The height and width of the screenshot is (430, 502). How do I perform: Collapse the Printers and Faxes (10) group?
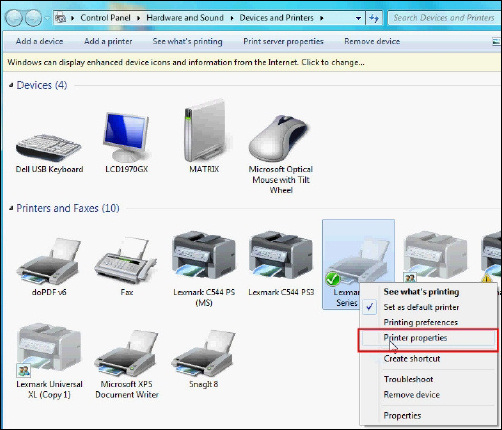point(11,208)
